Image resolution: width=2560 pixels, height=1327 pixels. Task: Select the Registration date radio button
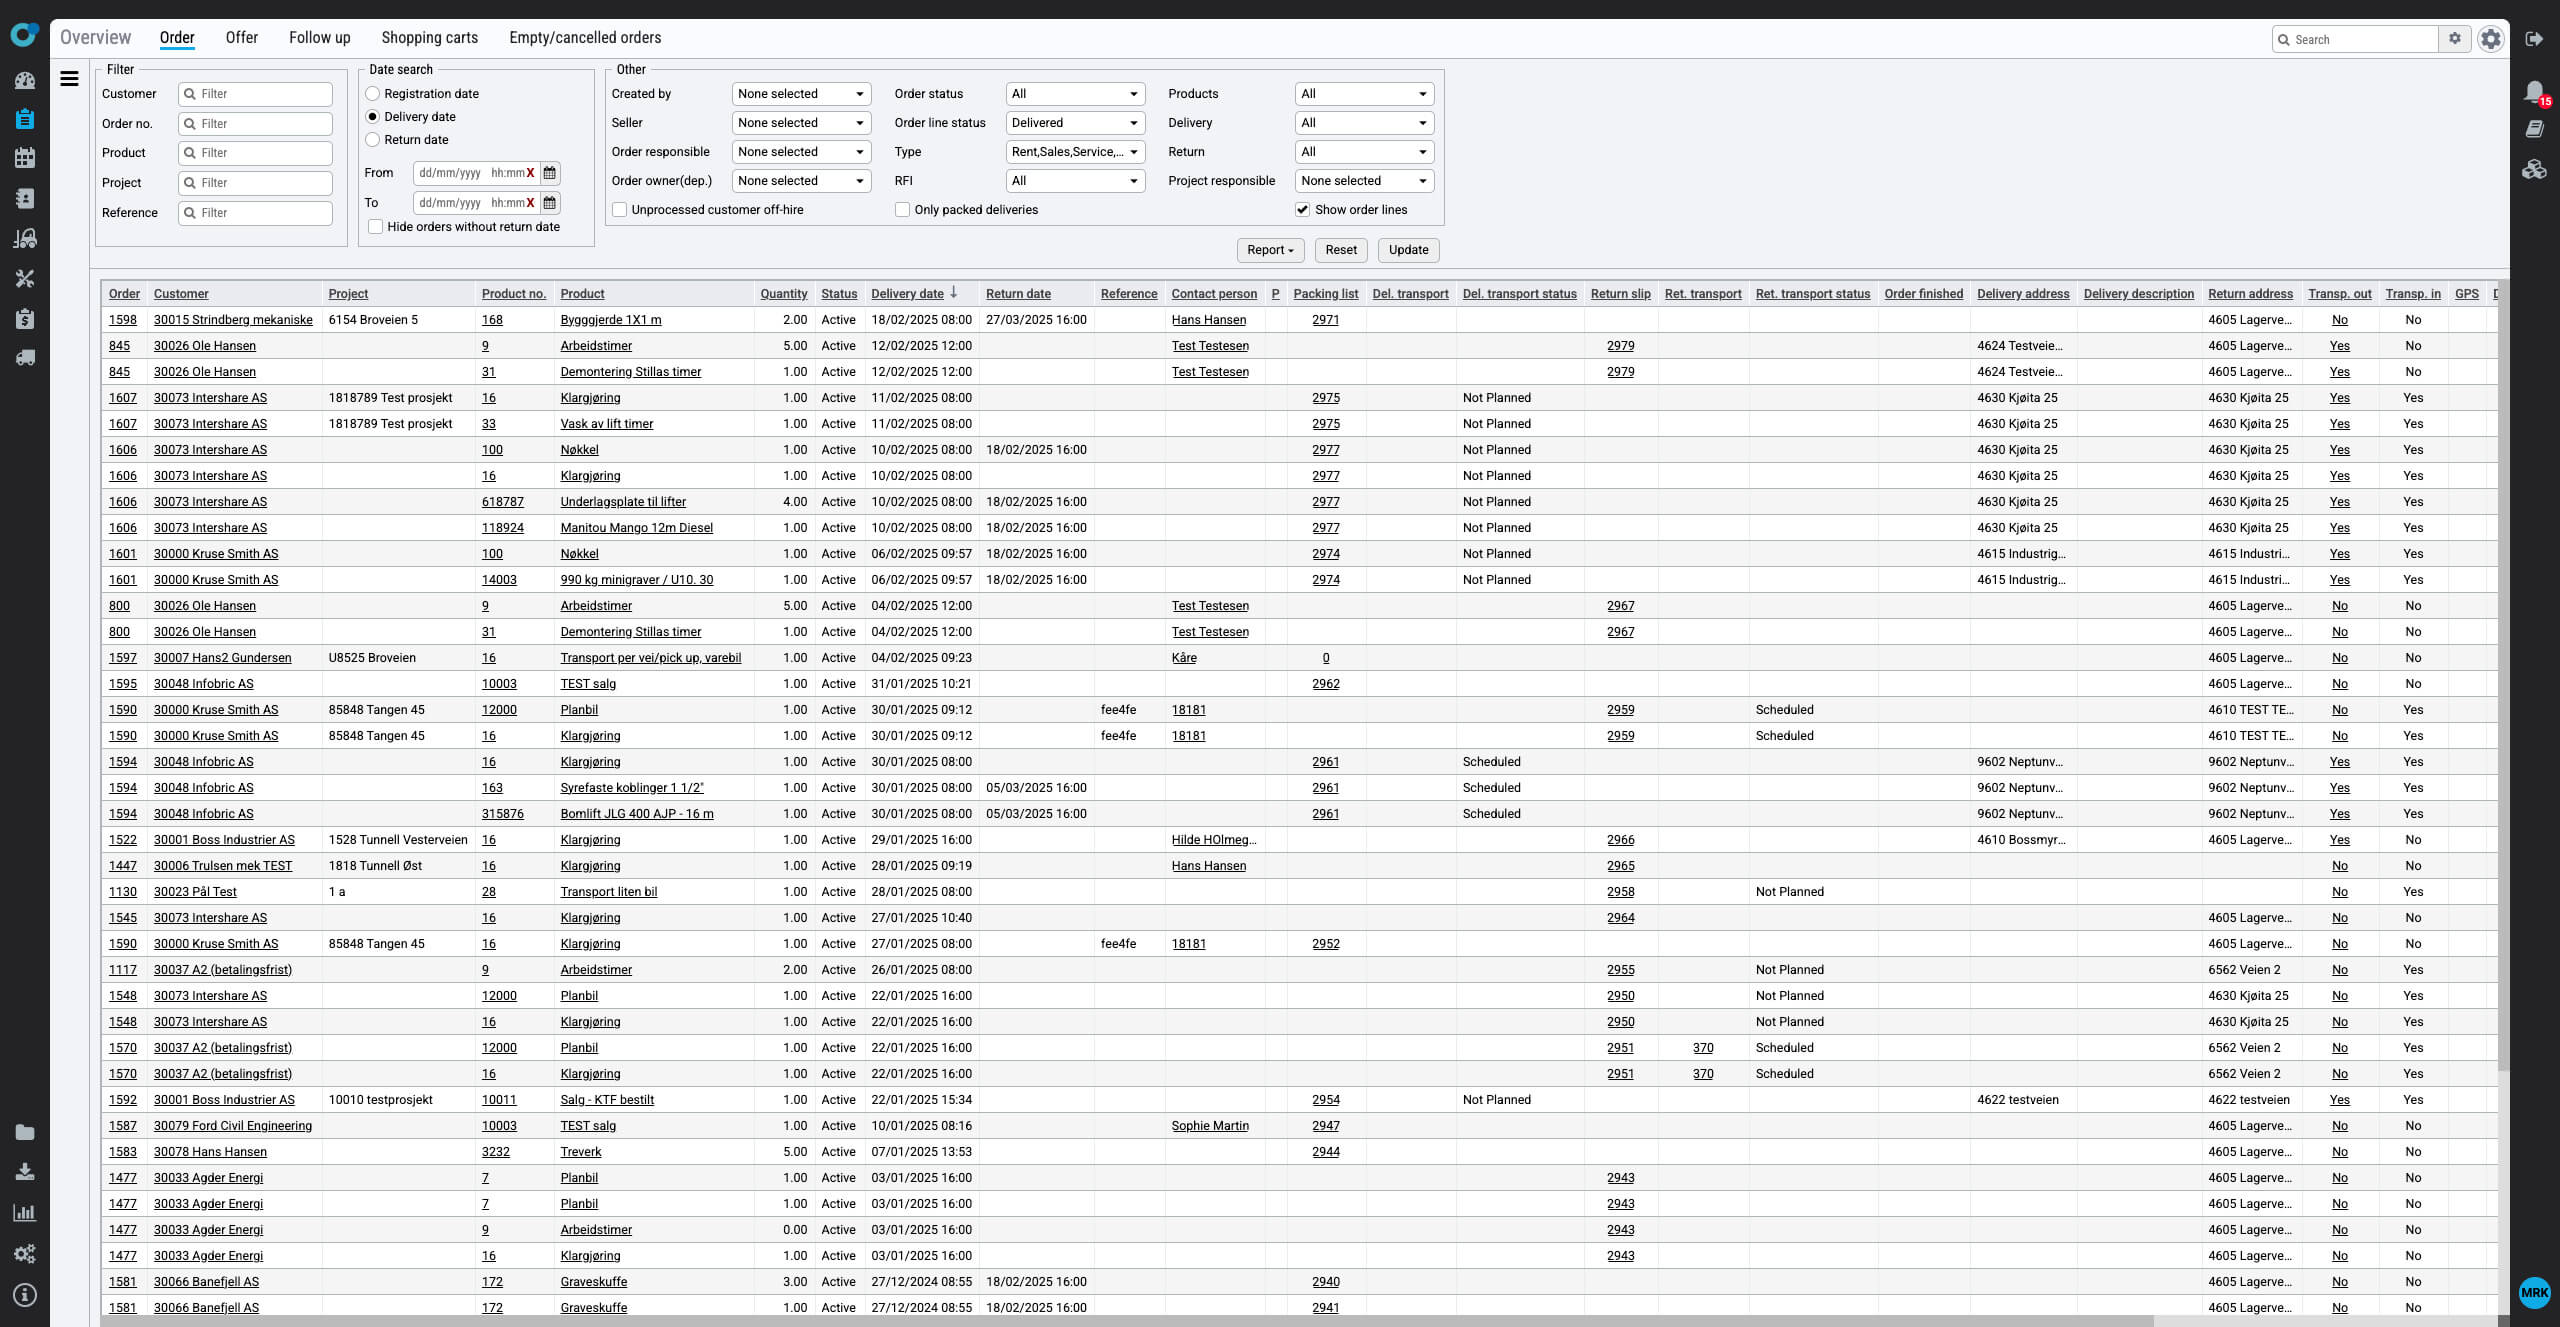pos(372,94)
